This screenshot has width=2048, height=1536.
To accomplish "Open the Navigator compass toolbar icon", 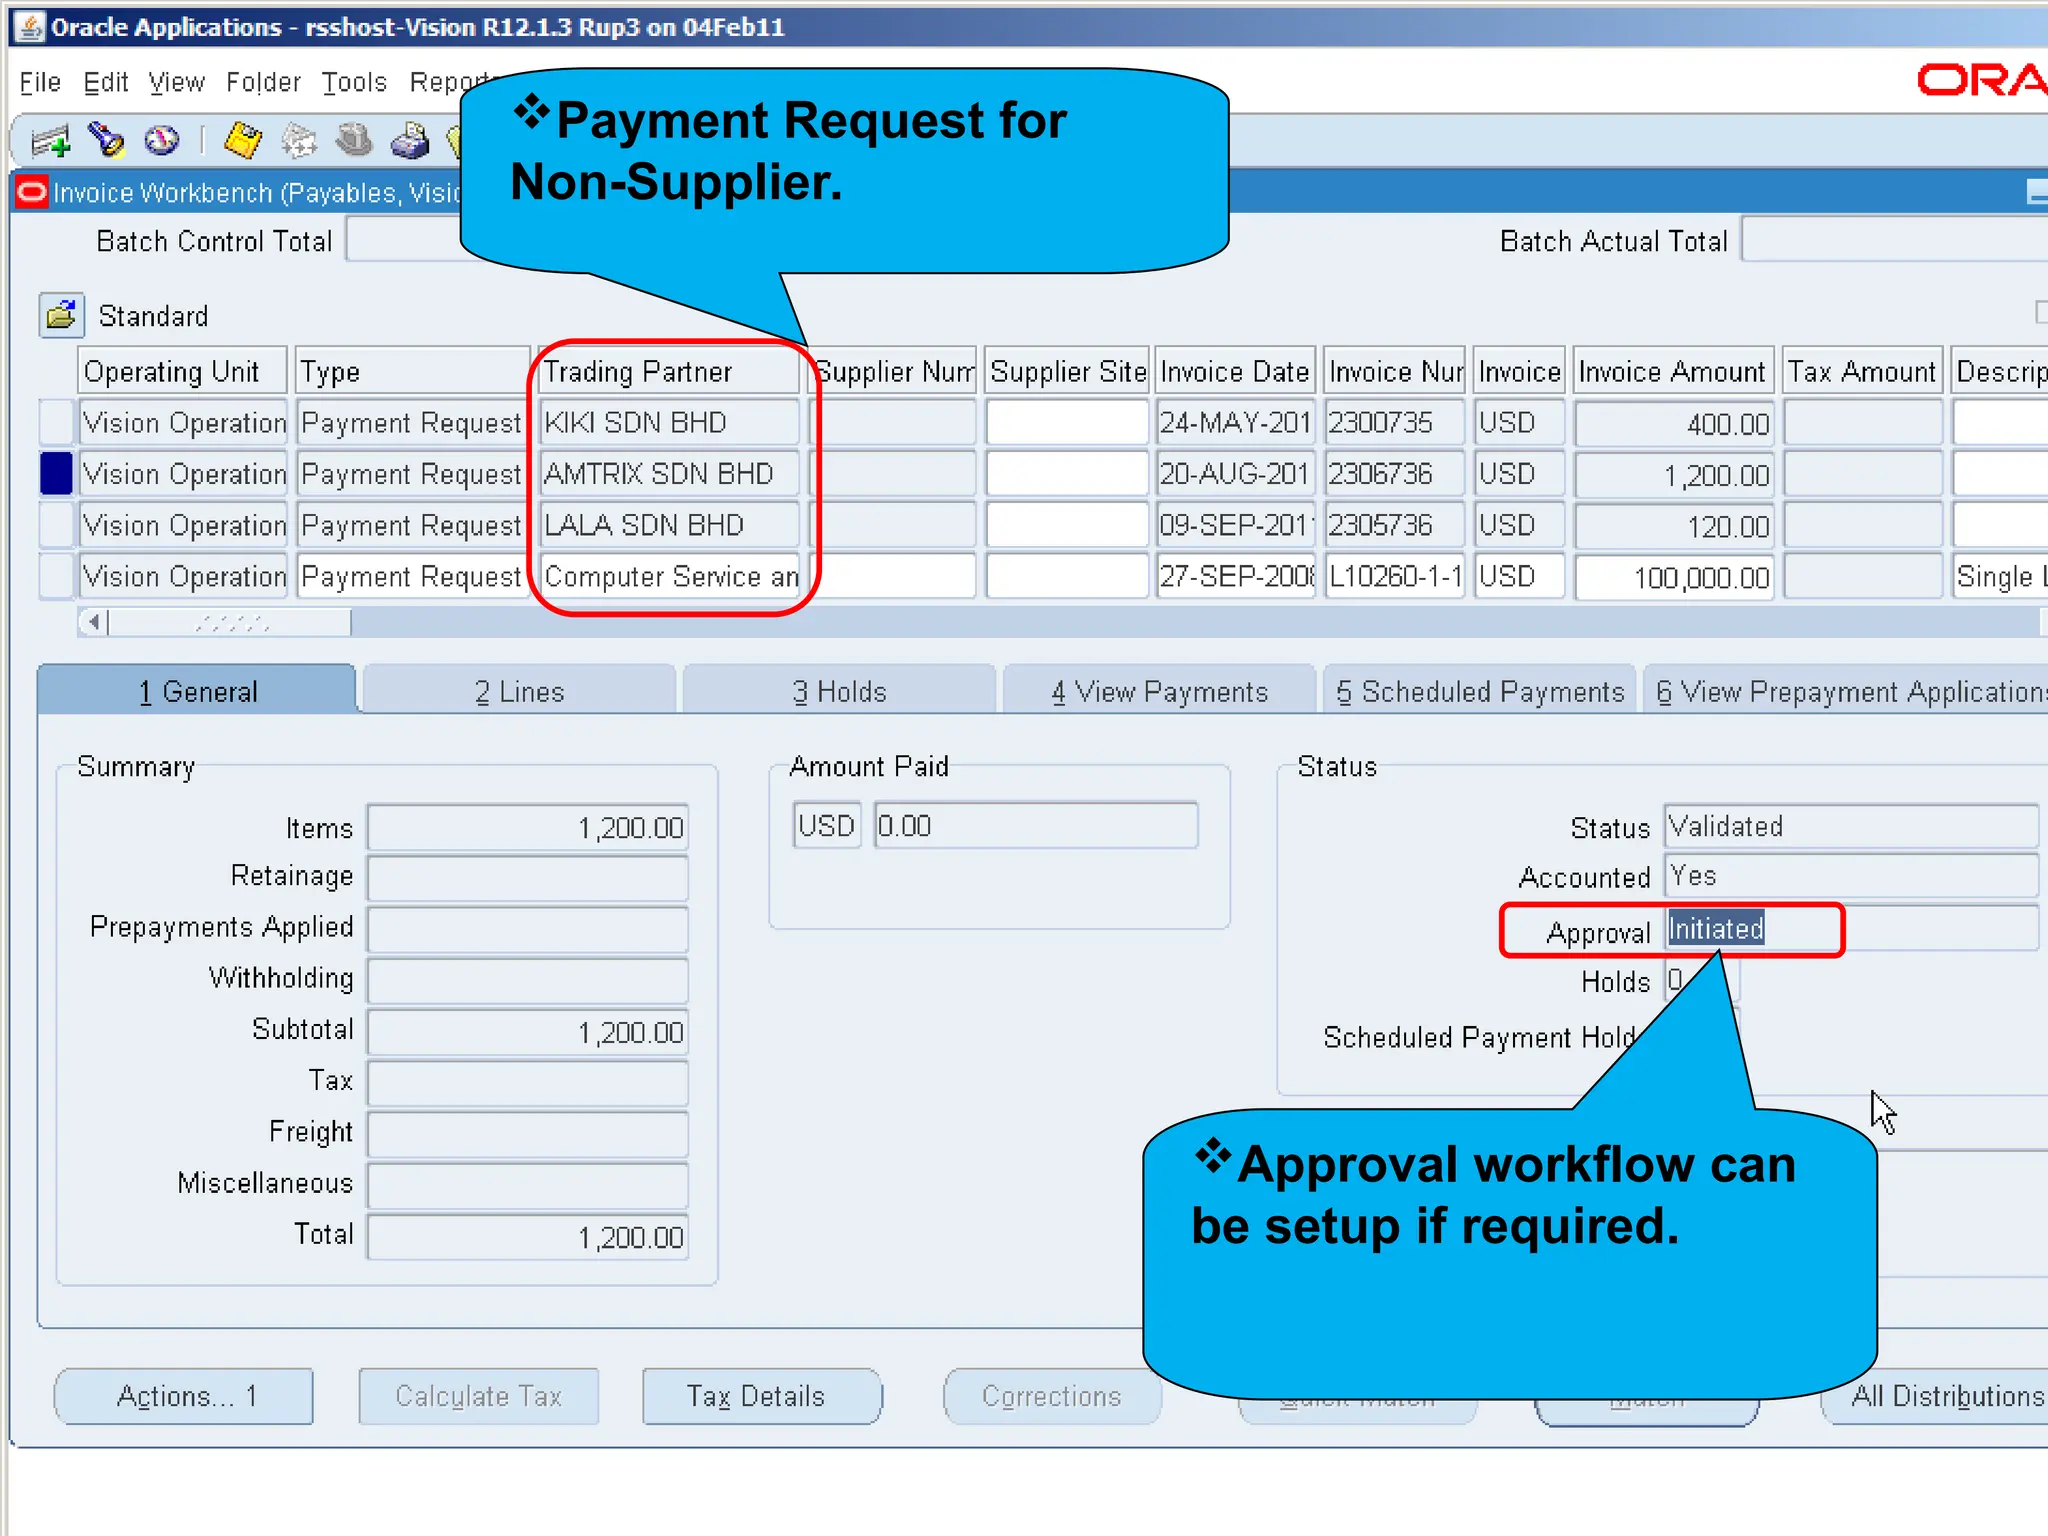I will point(161,141).
